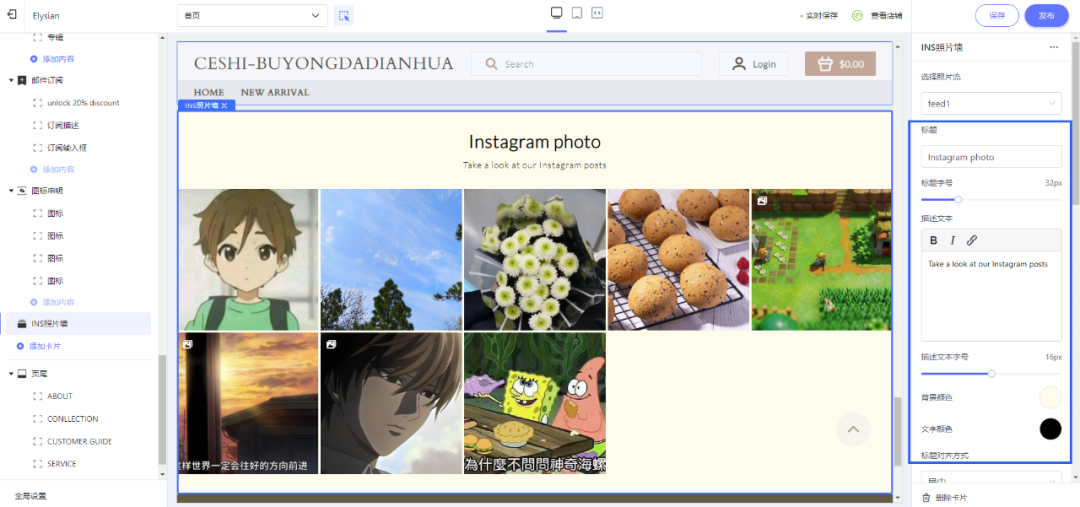Select the 订阅输入框 item
This screenshot has height=507, width=1080.
pos(67,147)
